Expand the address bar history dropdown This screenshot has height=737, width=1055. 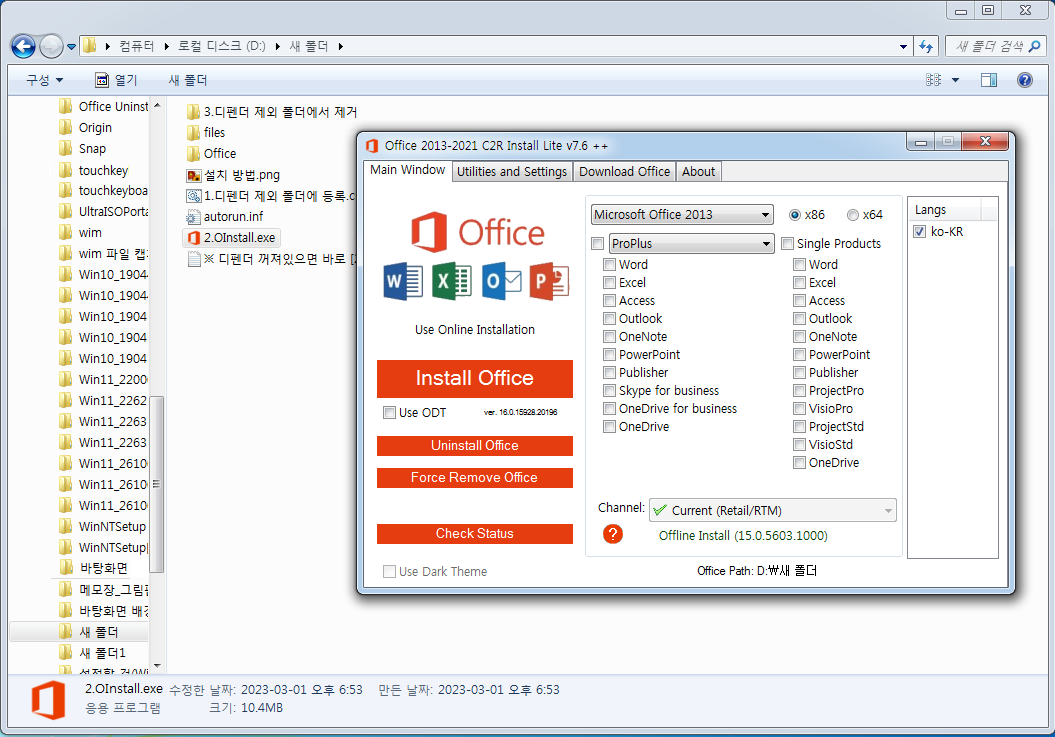[x=903, y=46]
